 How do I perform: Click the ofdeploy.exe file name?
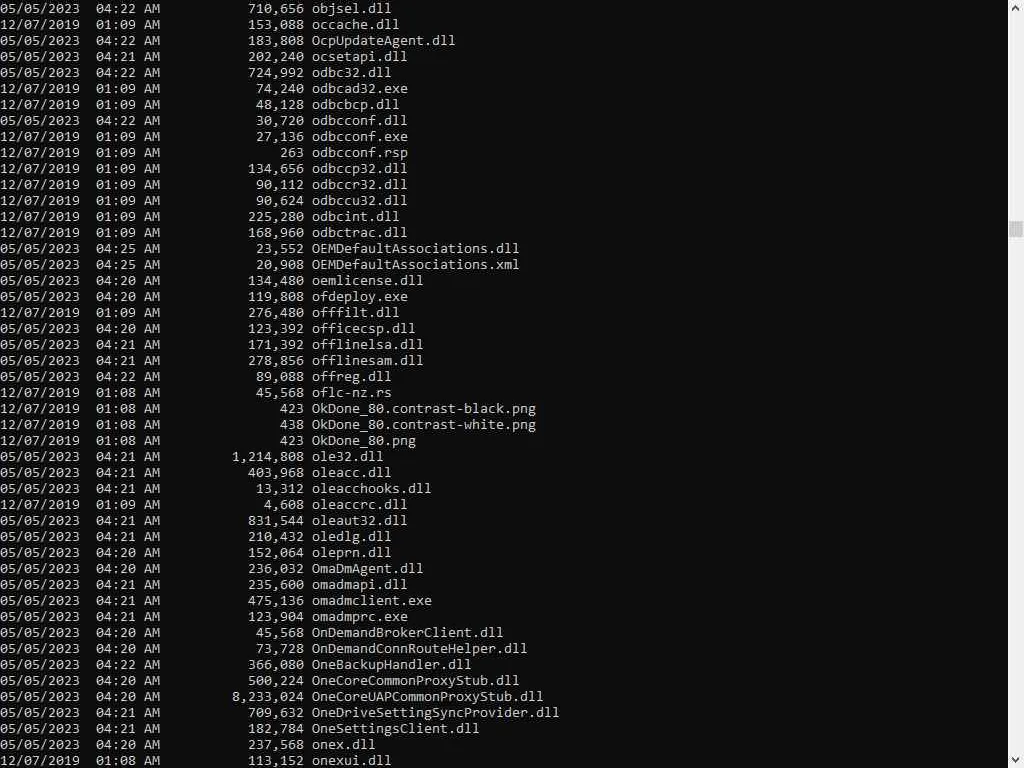(x=359, y=297)
